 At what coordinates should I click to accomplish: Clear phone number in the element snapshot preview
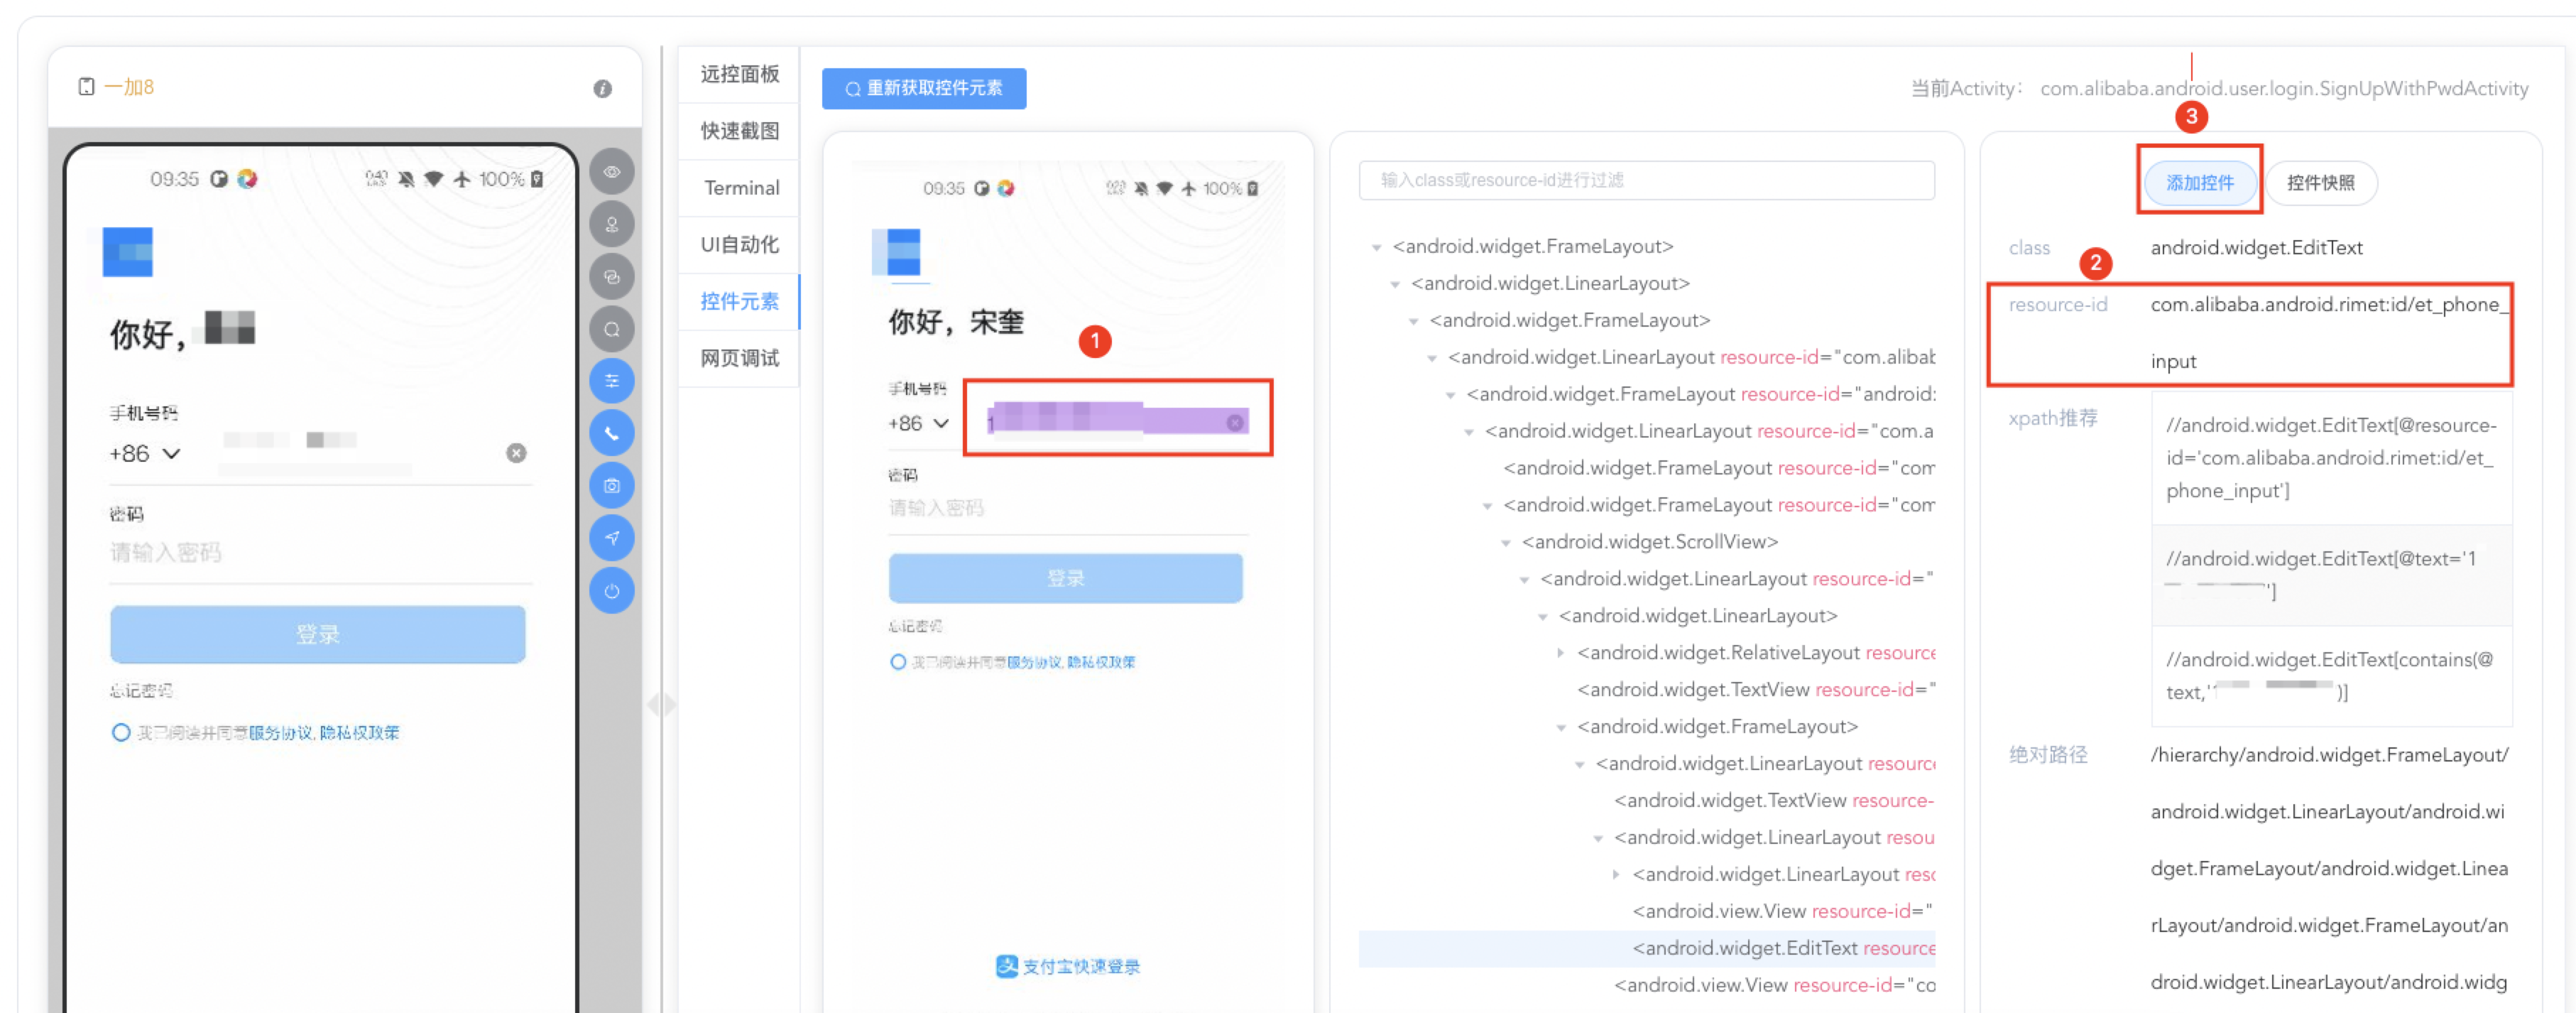[1236, 422]
